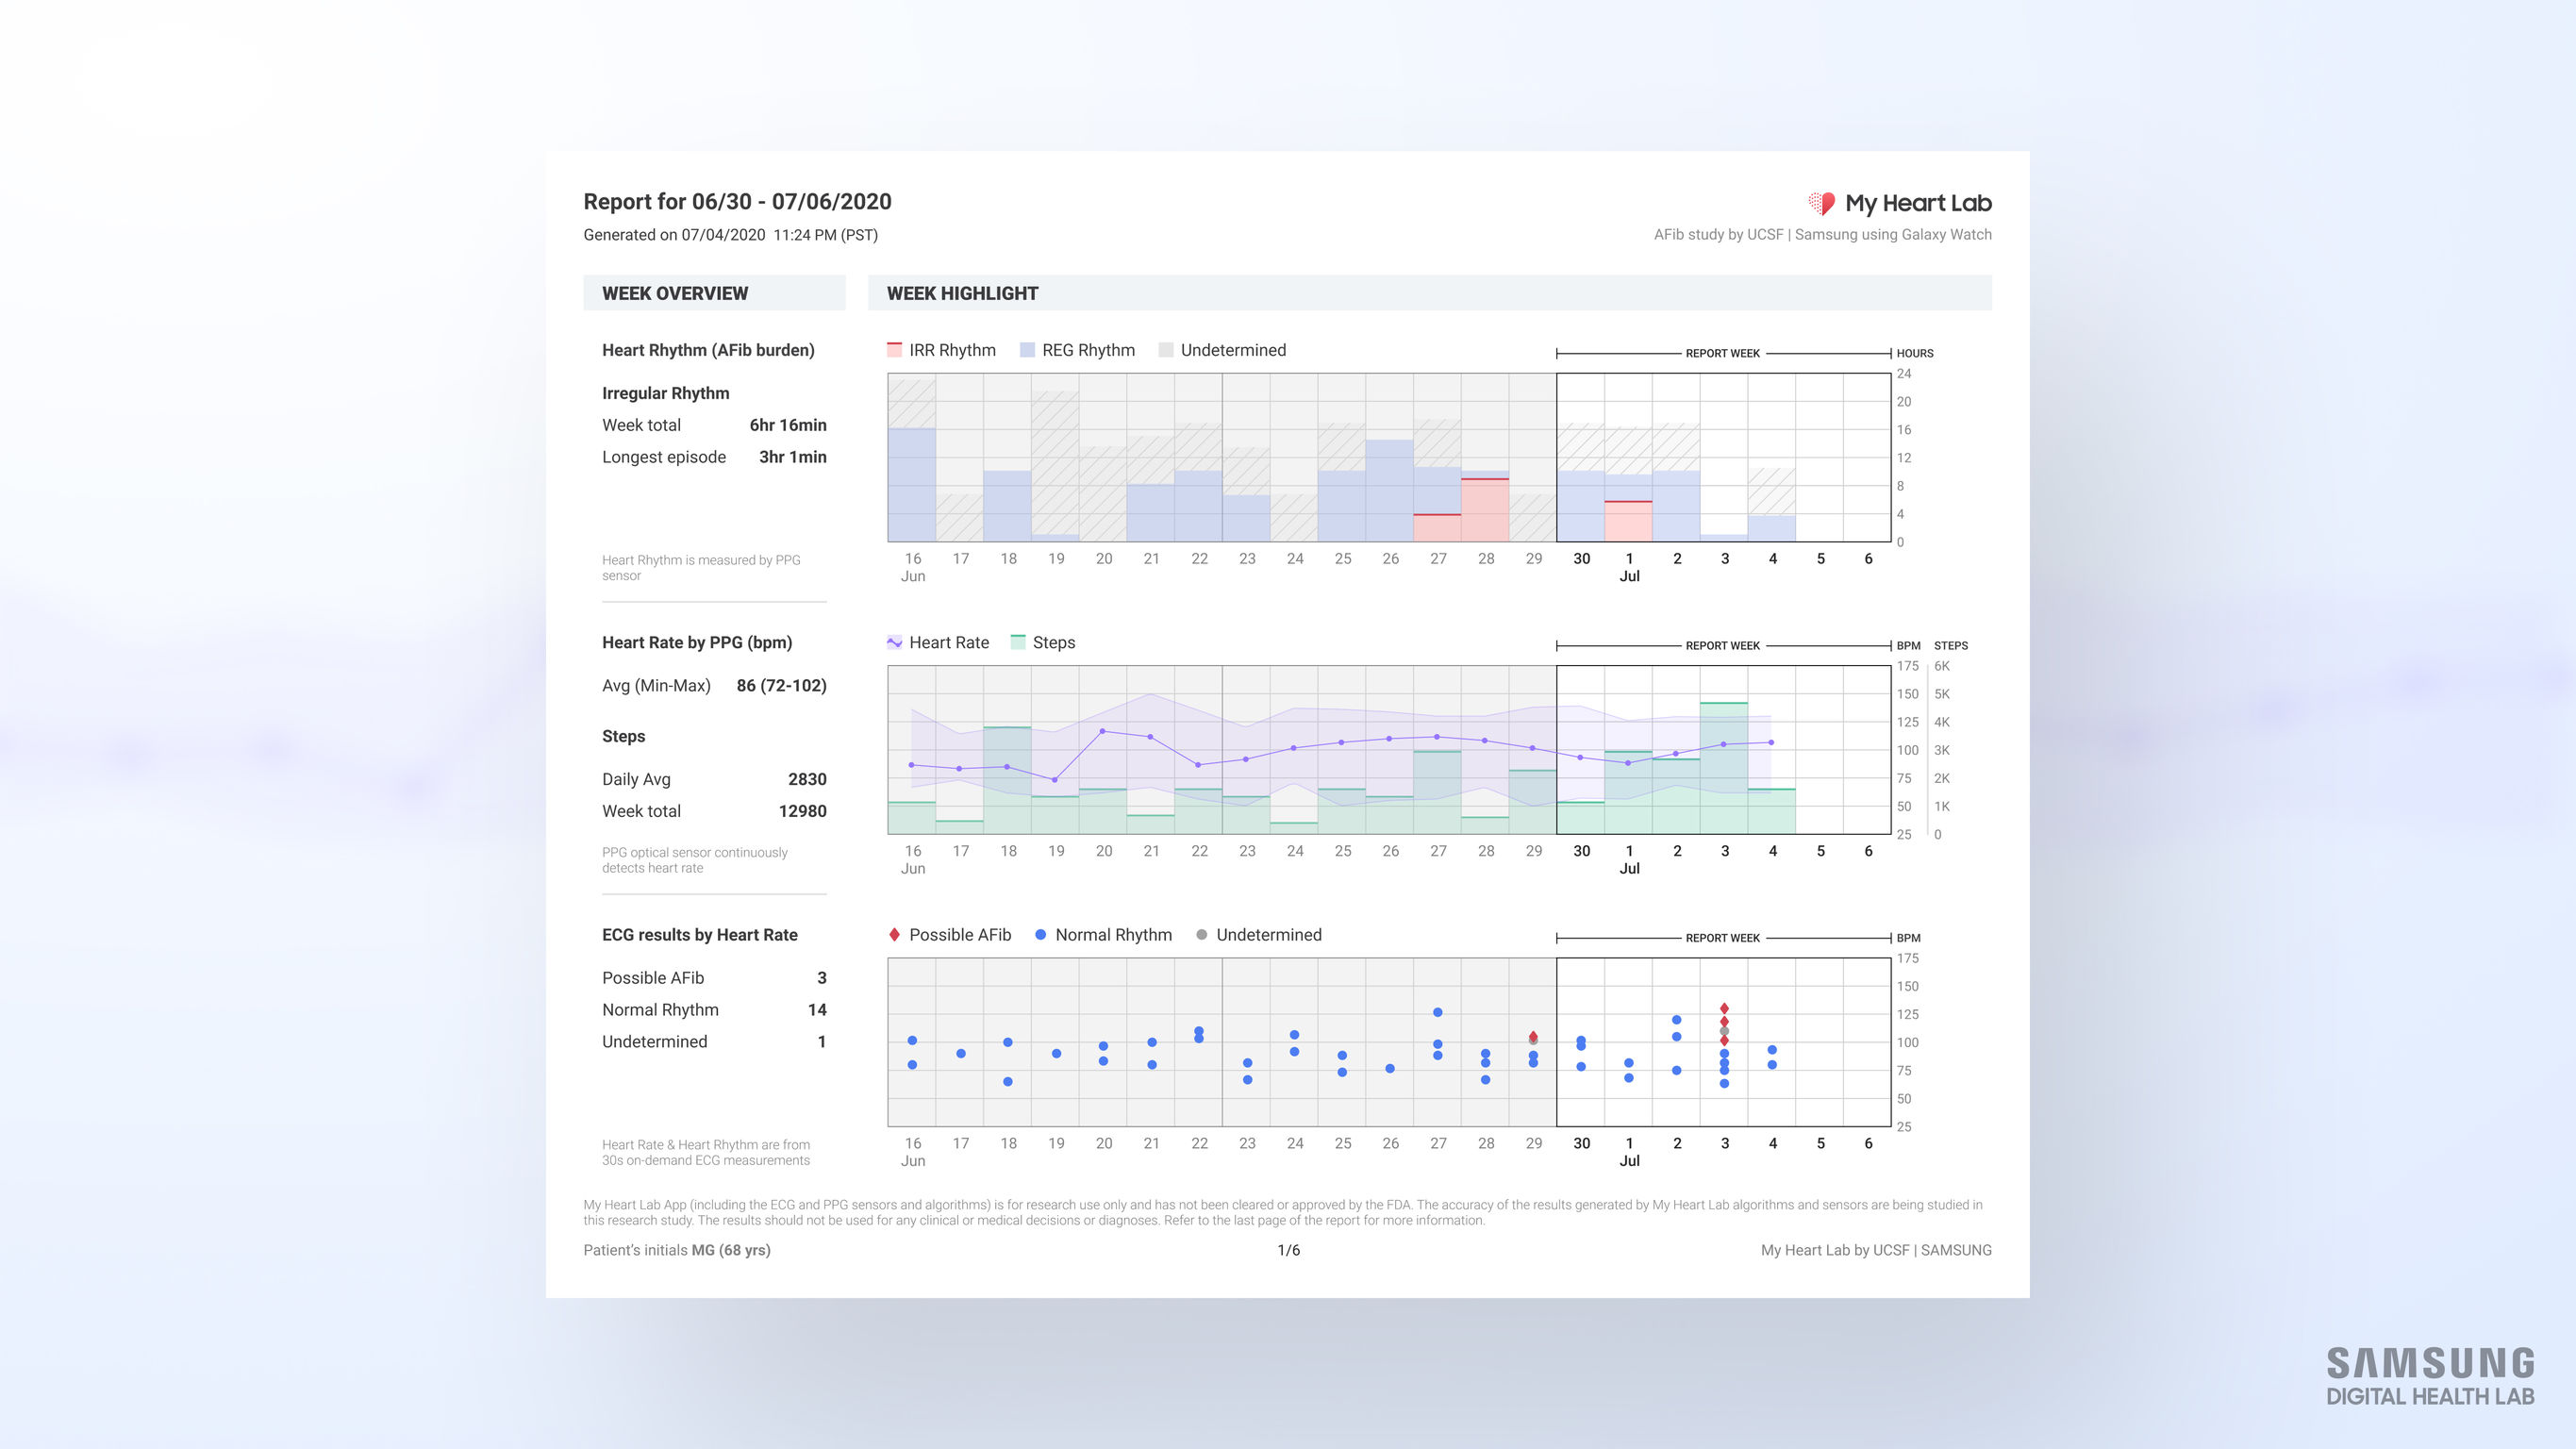This screenshot has height=1449, width=2576.
Task: Click the 'Generated on 07/04/2020' timestamp text
Action: click(x=730, y=235)
